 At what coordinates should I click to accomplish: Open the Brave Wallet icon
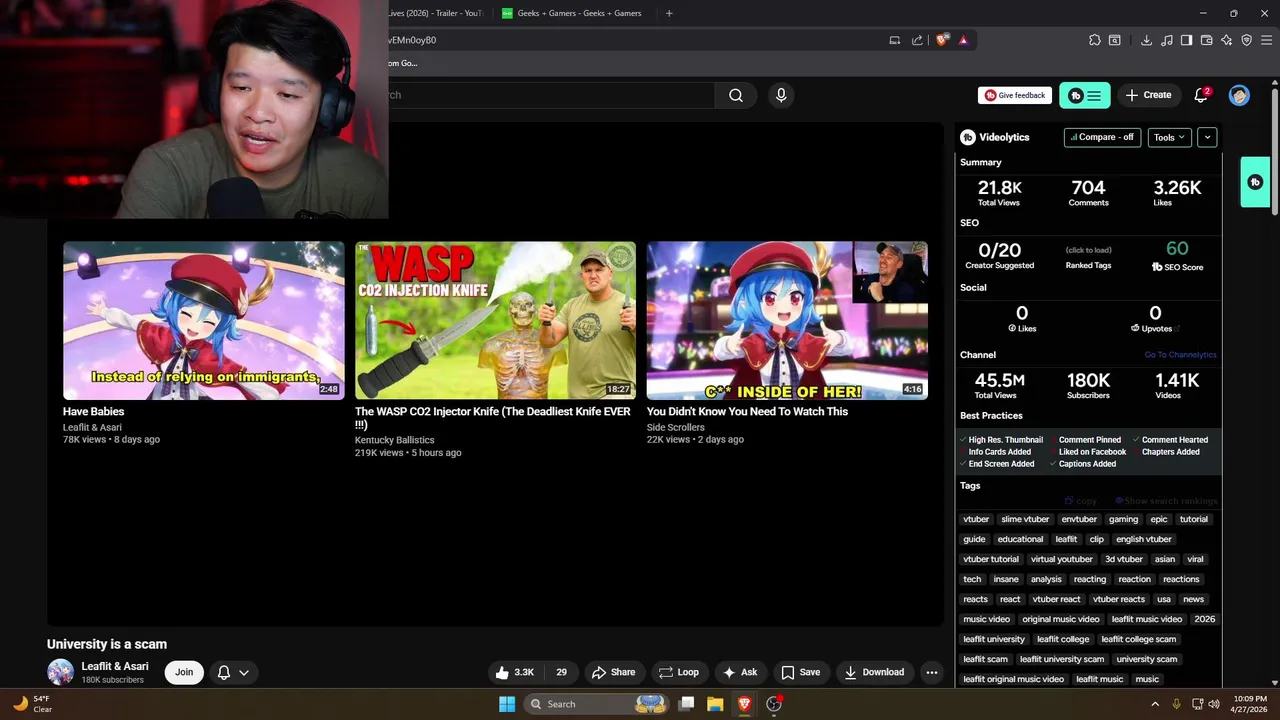point(1206,40)
